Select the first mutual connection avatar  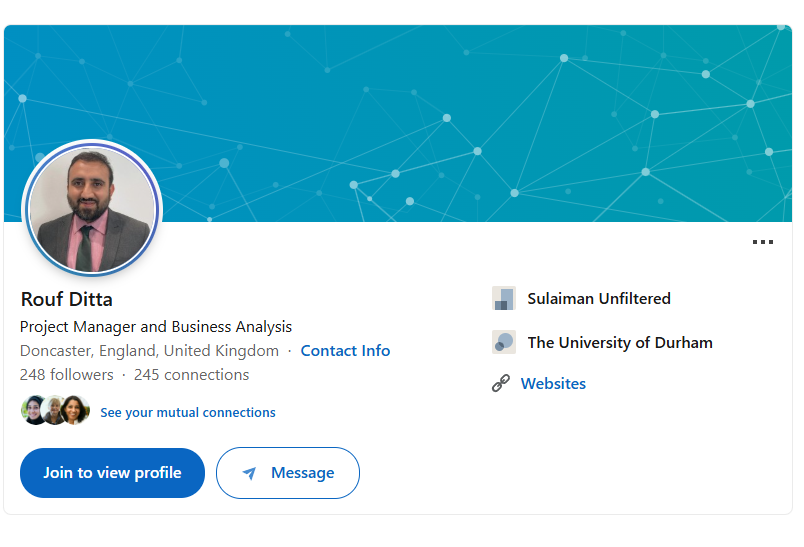pos(34,411)
